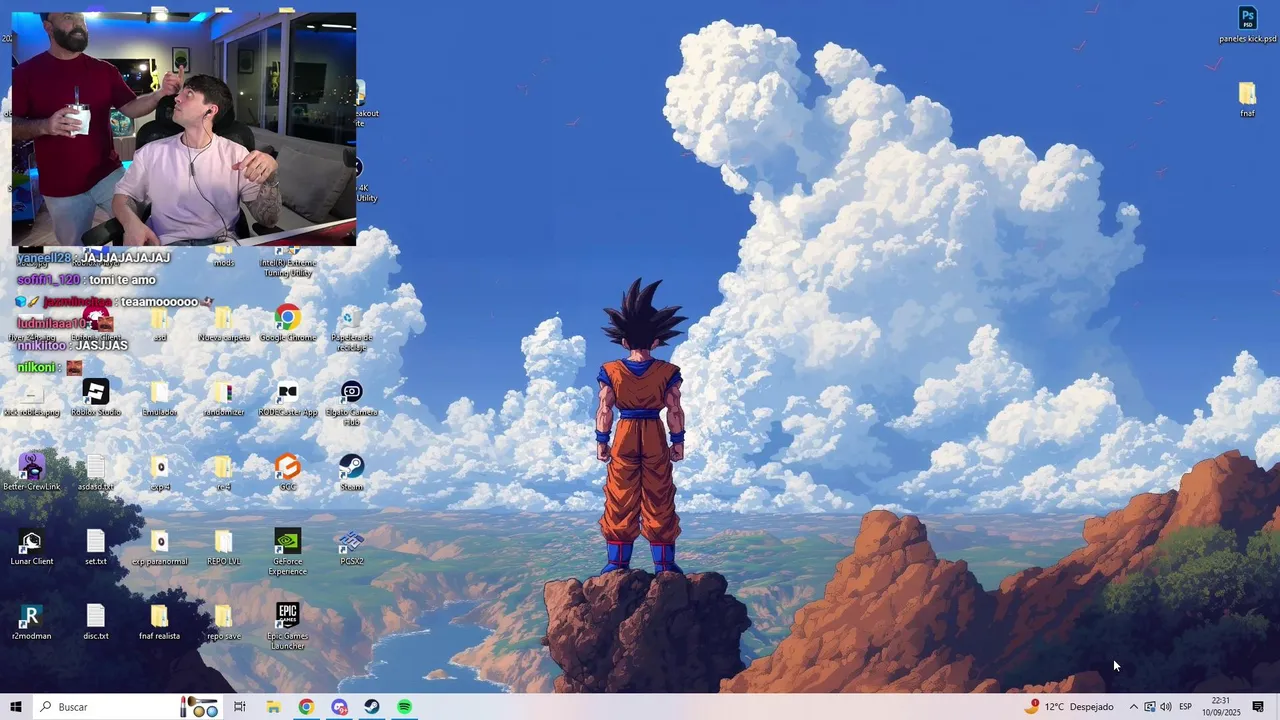Image resolution: width=1280 pixels, height=720 pixels.
Task: Open the clock showing 22:31
Action: (x=1221, y=707)
